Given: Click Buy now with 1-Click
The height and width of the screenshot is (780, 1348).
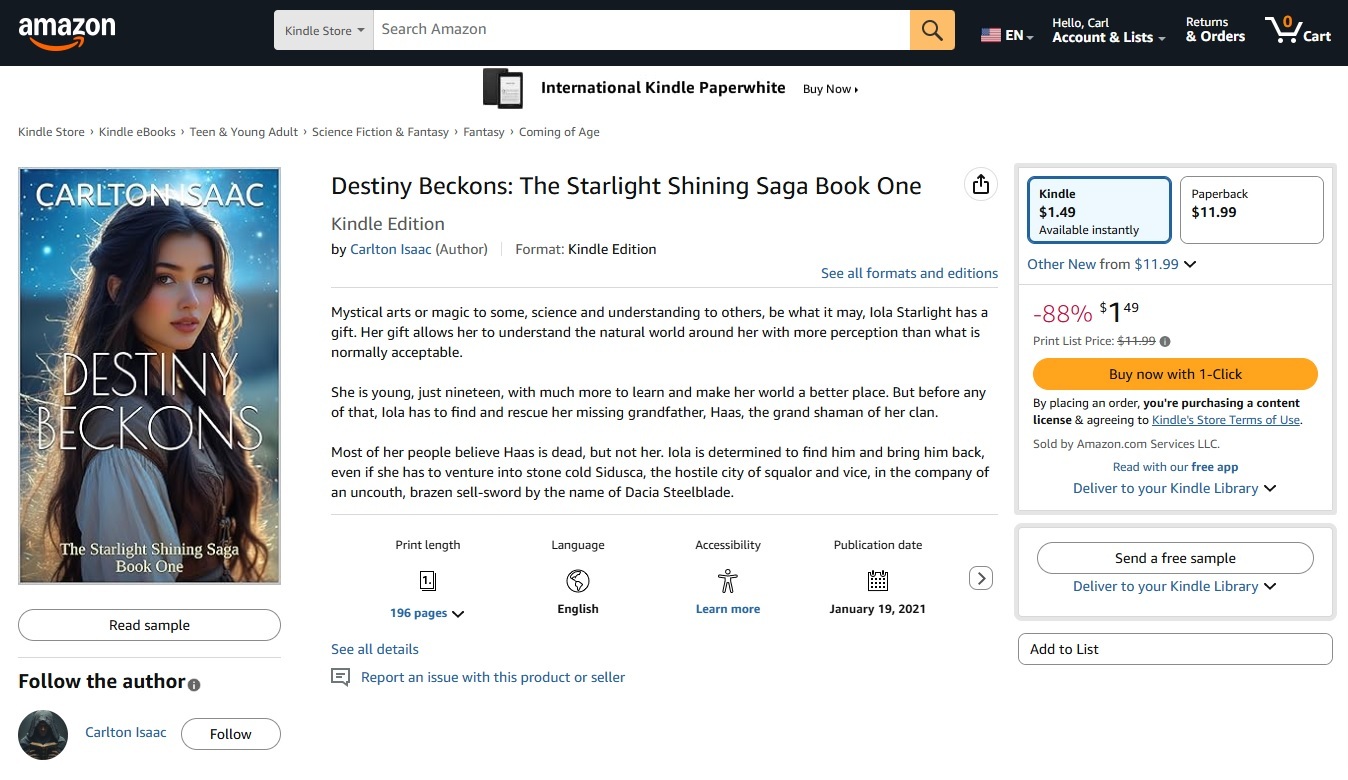Looking at the screenshot, I should 1175,374.
